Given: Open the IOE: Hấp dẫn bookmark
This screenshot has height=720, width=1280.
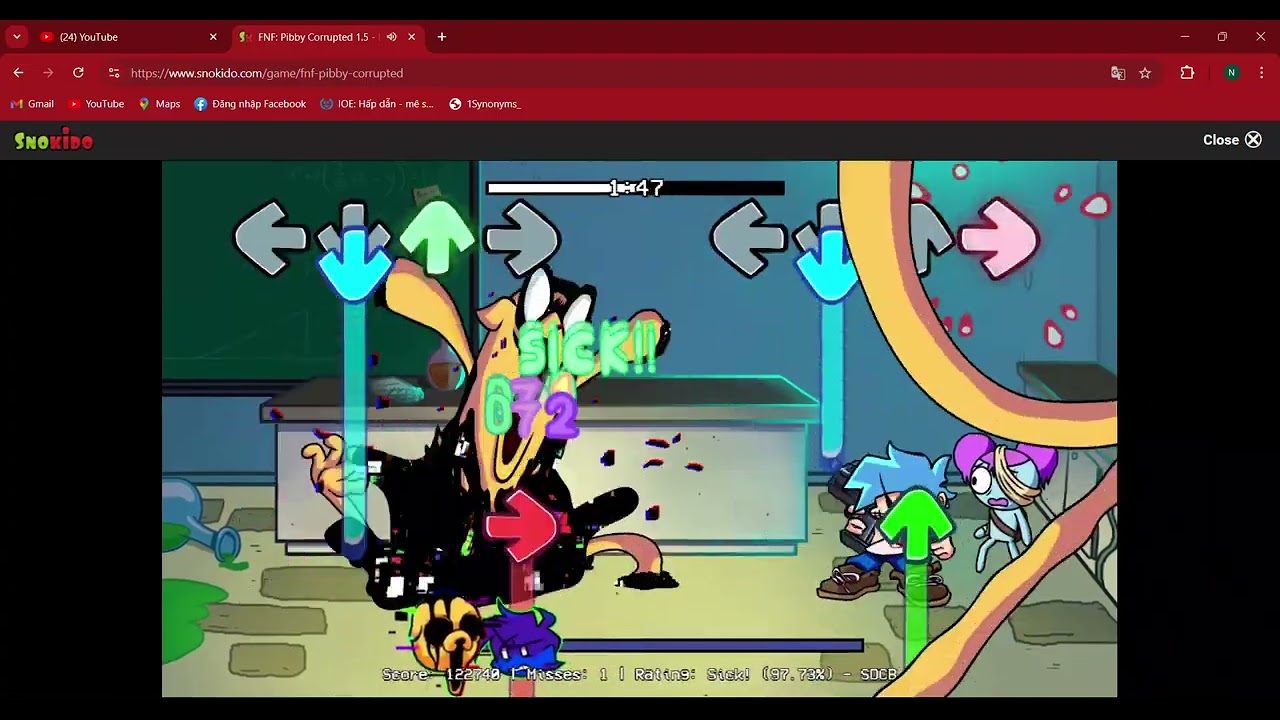Looking at the screenshot, I should coord(377,104).
